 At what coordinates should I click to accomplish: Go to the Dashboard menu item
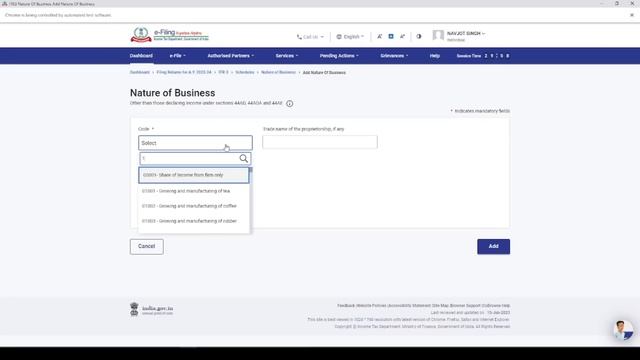141,56
